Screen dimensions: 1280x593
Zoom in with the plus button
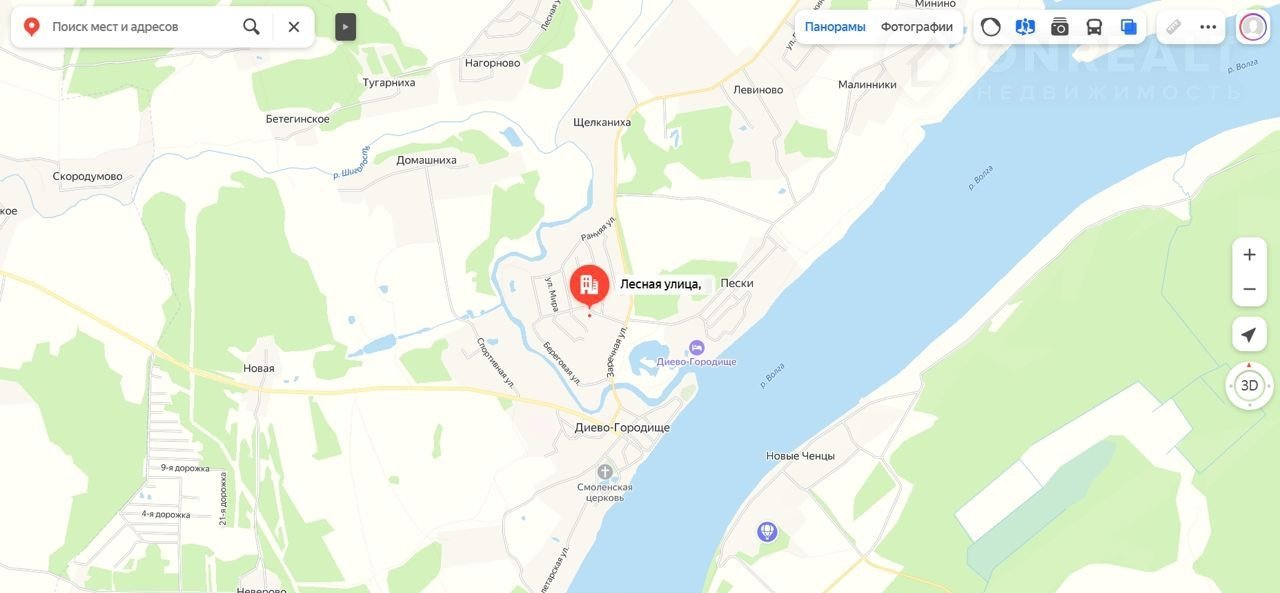[x=1249, y=255]
